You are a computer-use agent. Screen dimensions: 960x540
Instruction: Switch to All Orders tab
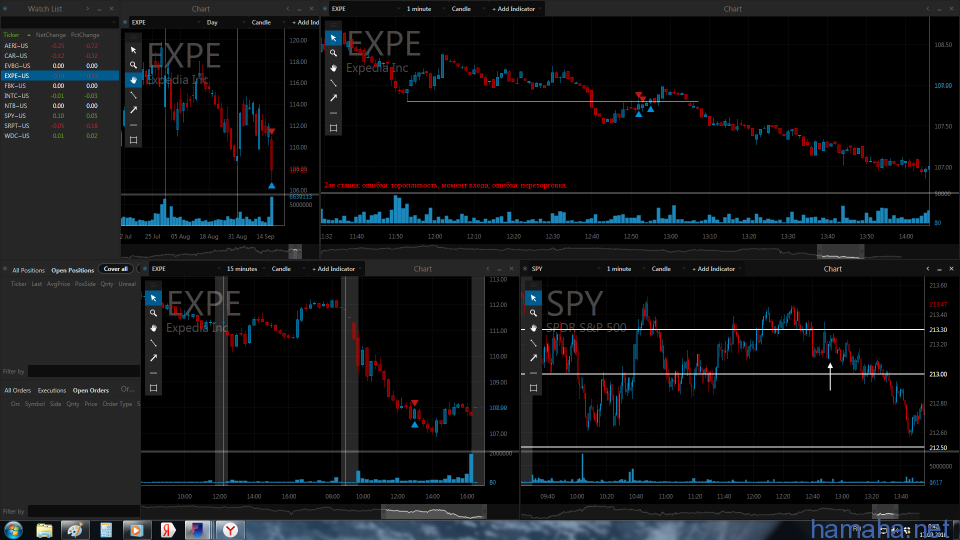pyautogui.click(x=18, y=391)
